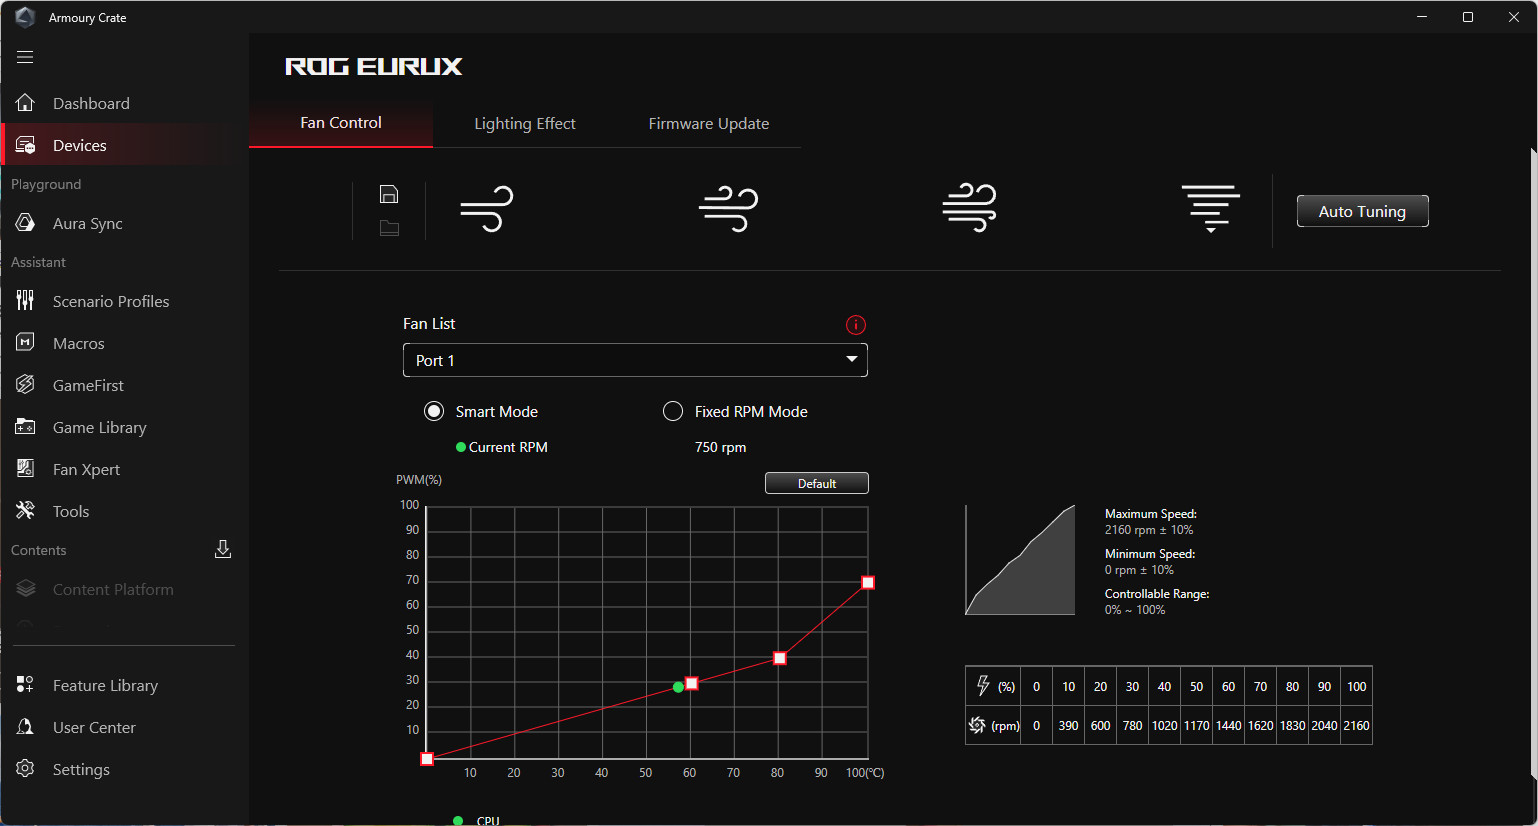Select the tornado full speed fan preset
This screenshot has height=826, width=1538.
click(x=1210, y=209)
